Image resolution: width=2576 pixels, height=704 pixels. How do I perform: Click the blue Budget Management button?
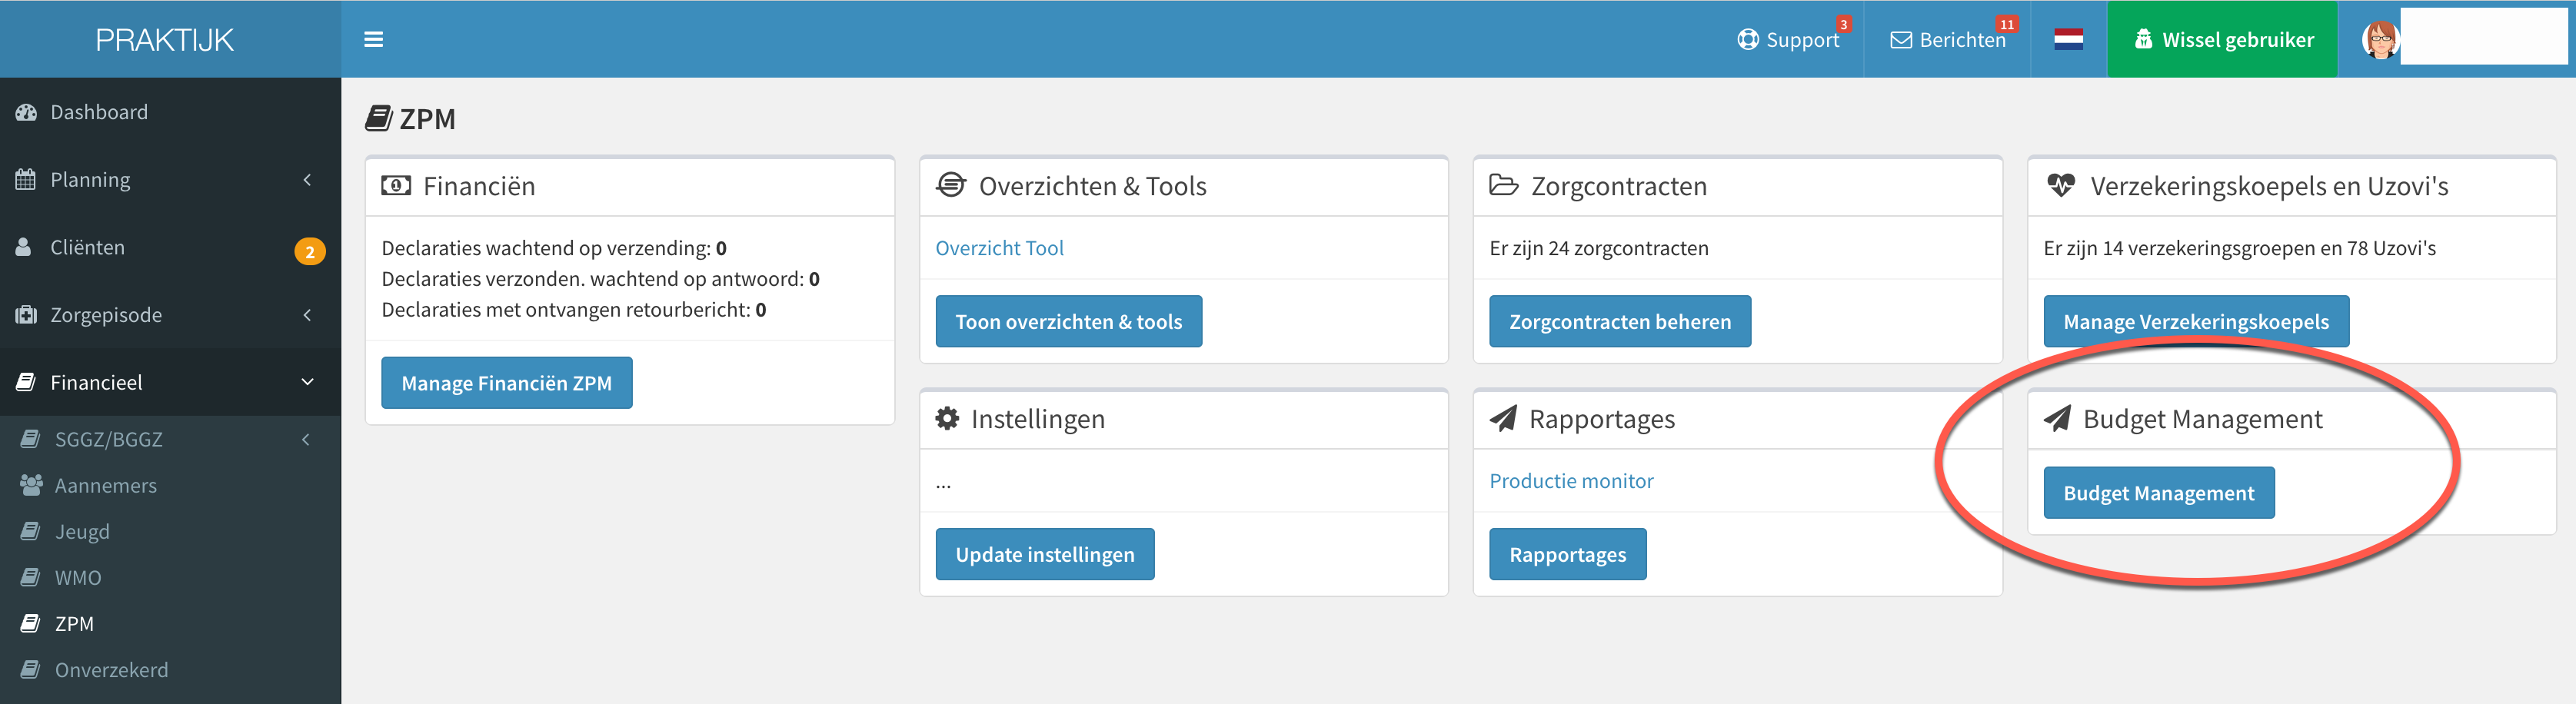[2159, 493]
